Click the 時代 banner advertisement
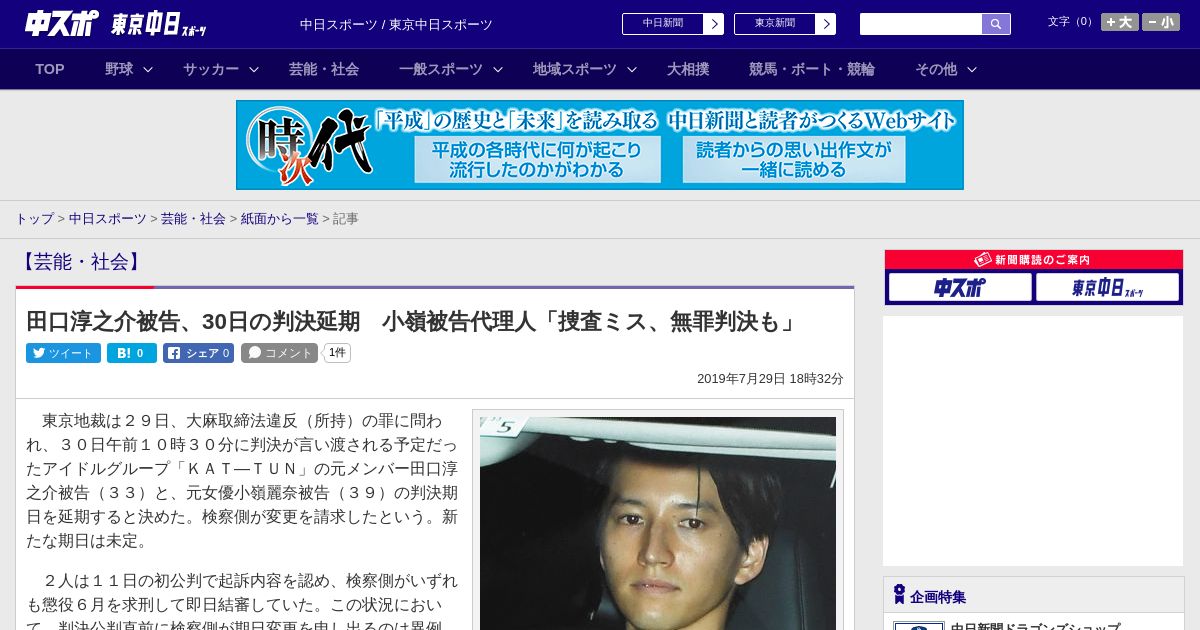This screenshot has height=630, width=1200. 600,145
